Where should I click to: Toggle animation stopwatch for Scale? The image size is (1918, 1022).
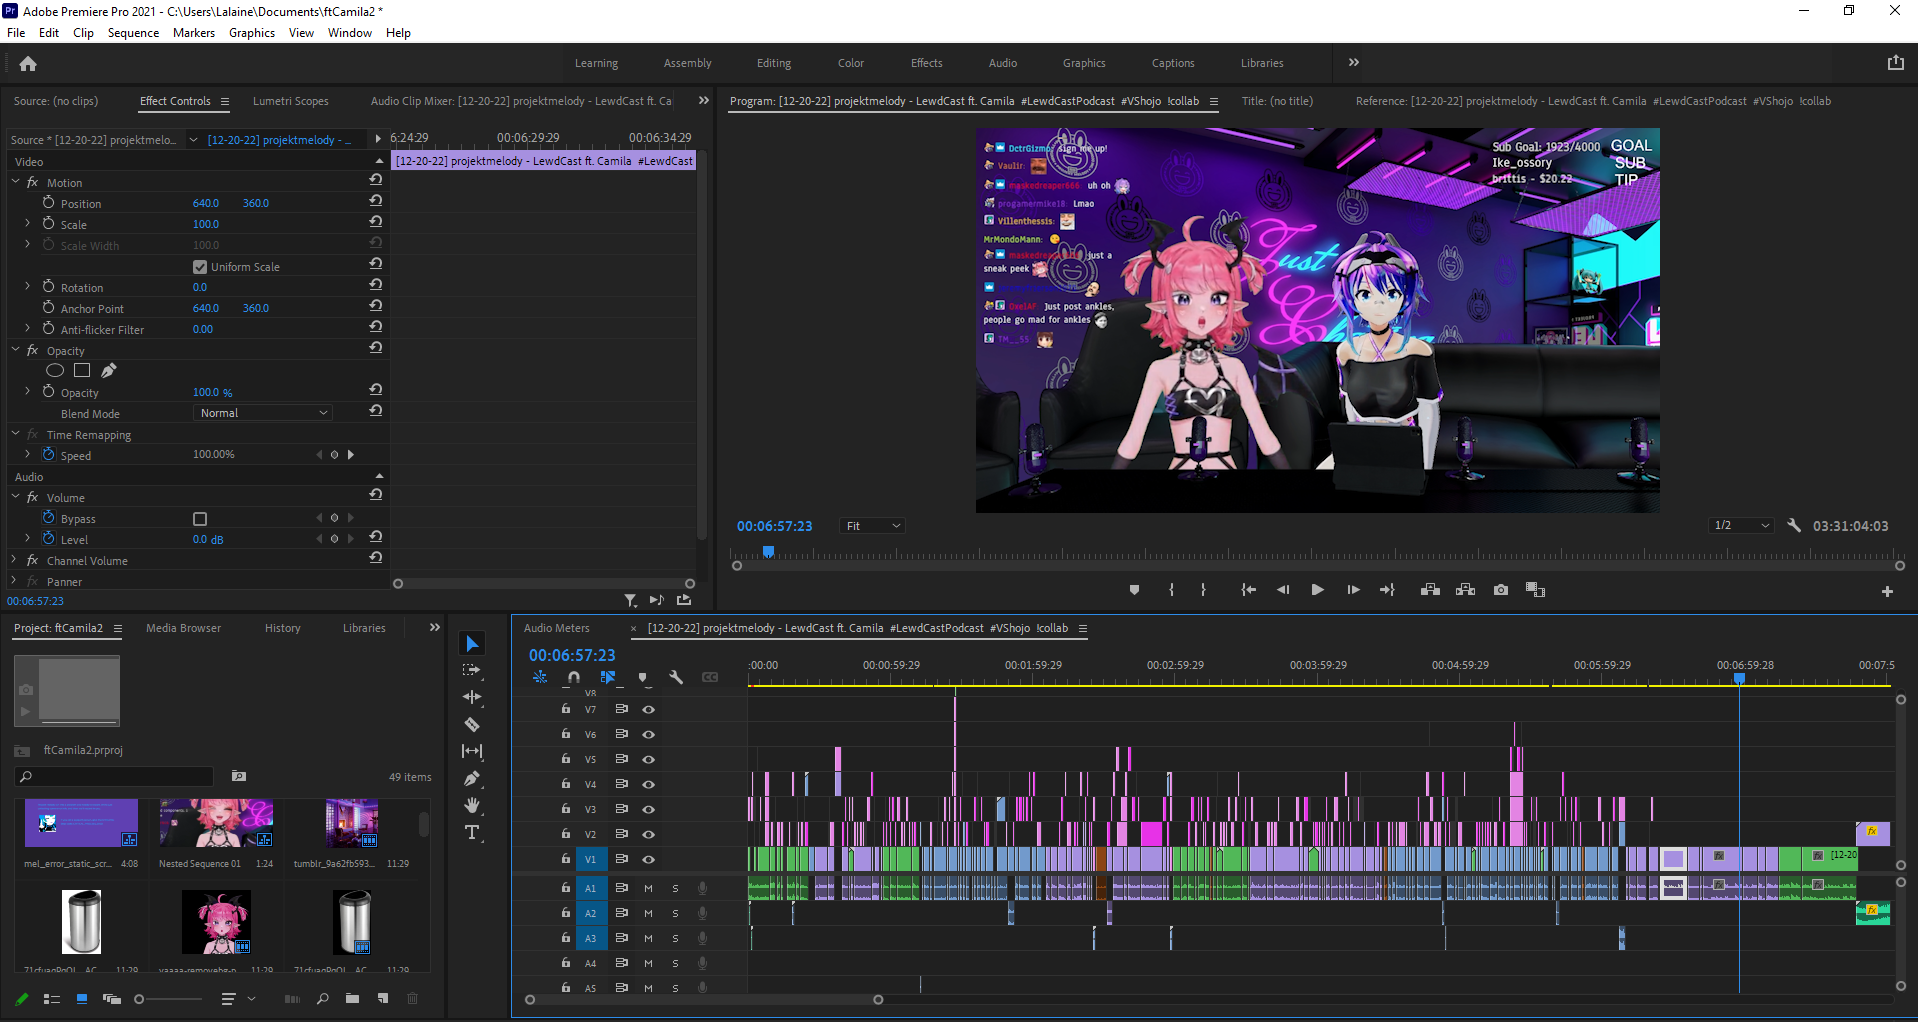(x=48, y=223)
